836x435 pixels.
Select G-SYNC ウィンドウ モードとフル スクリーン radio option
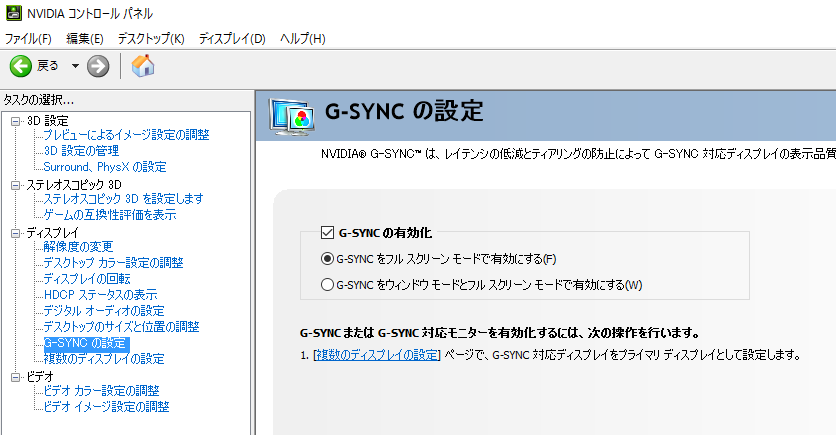327,285
